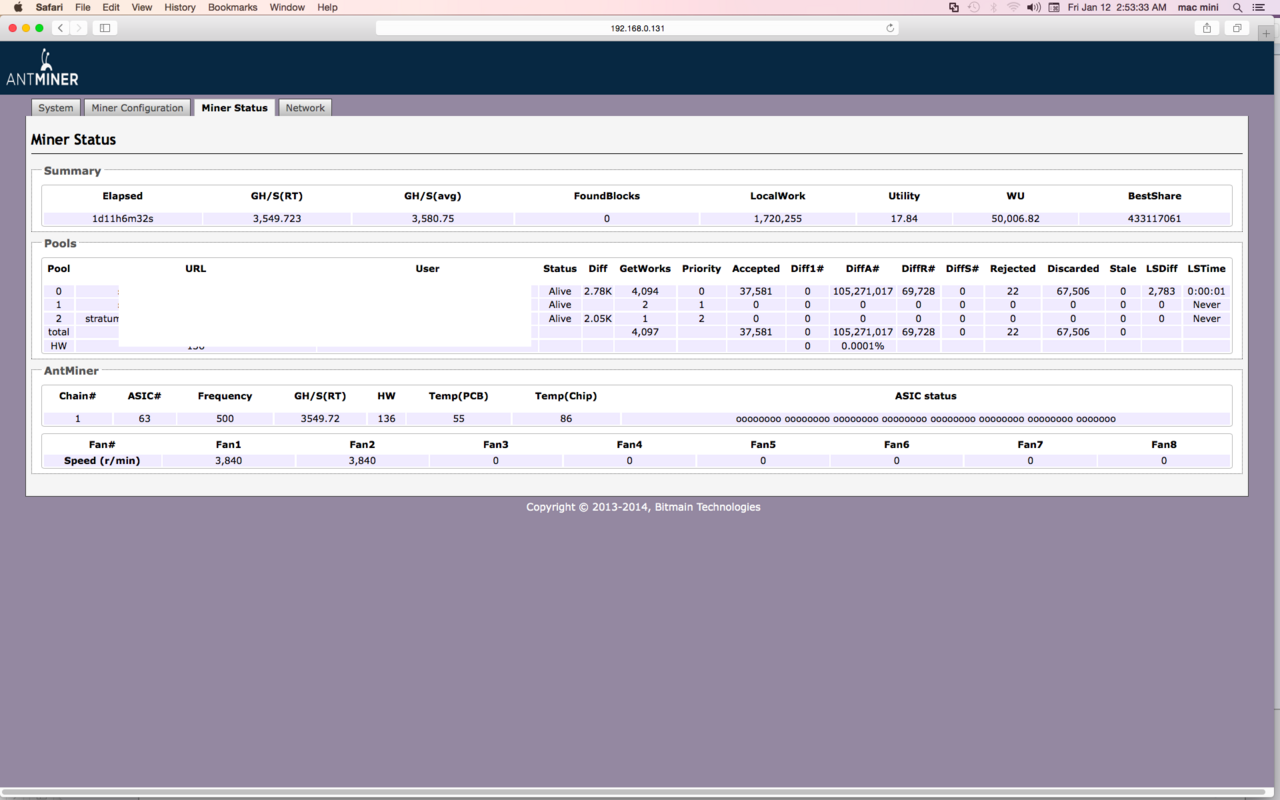Open the Share button in the toolbar

click(x=1207, y=28)
